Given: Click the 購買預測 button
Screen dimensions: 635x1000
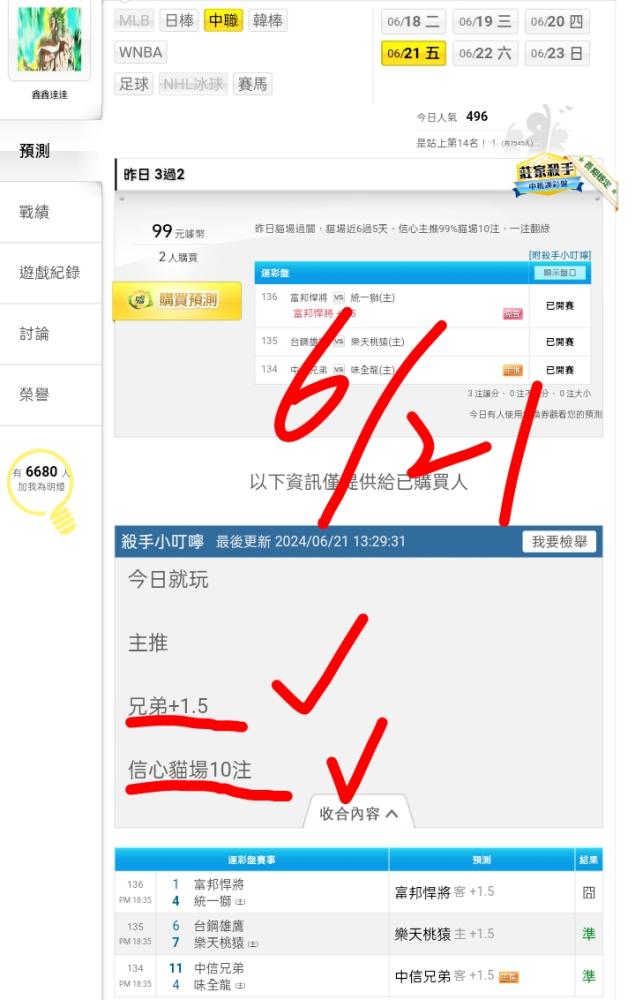Looking at the screenshot, I should tap(177, 300).
